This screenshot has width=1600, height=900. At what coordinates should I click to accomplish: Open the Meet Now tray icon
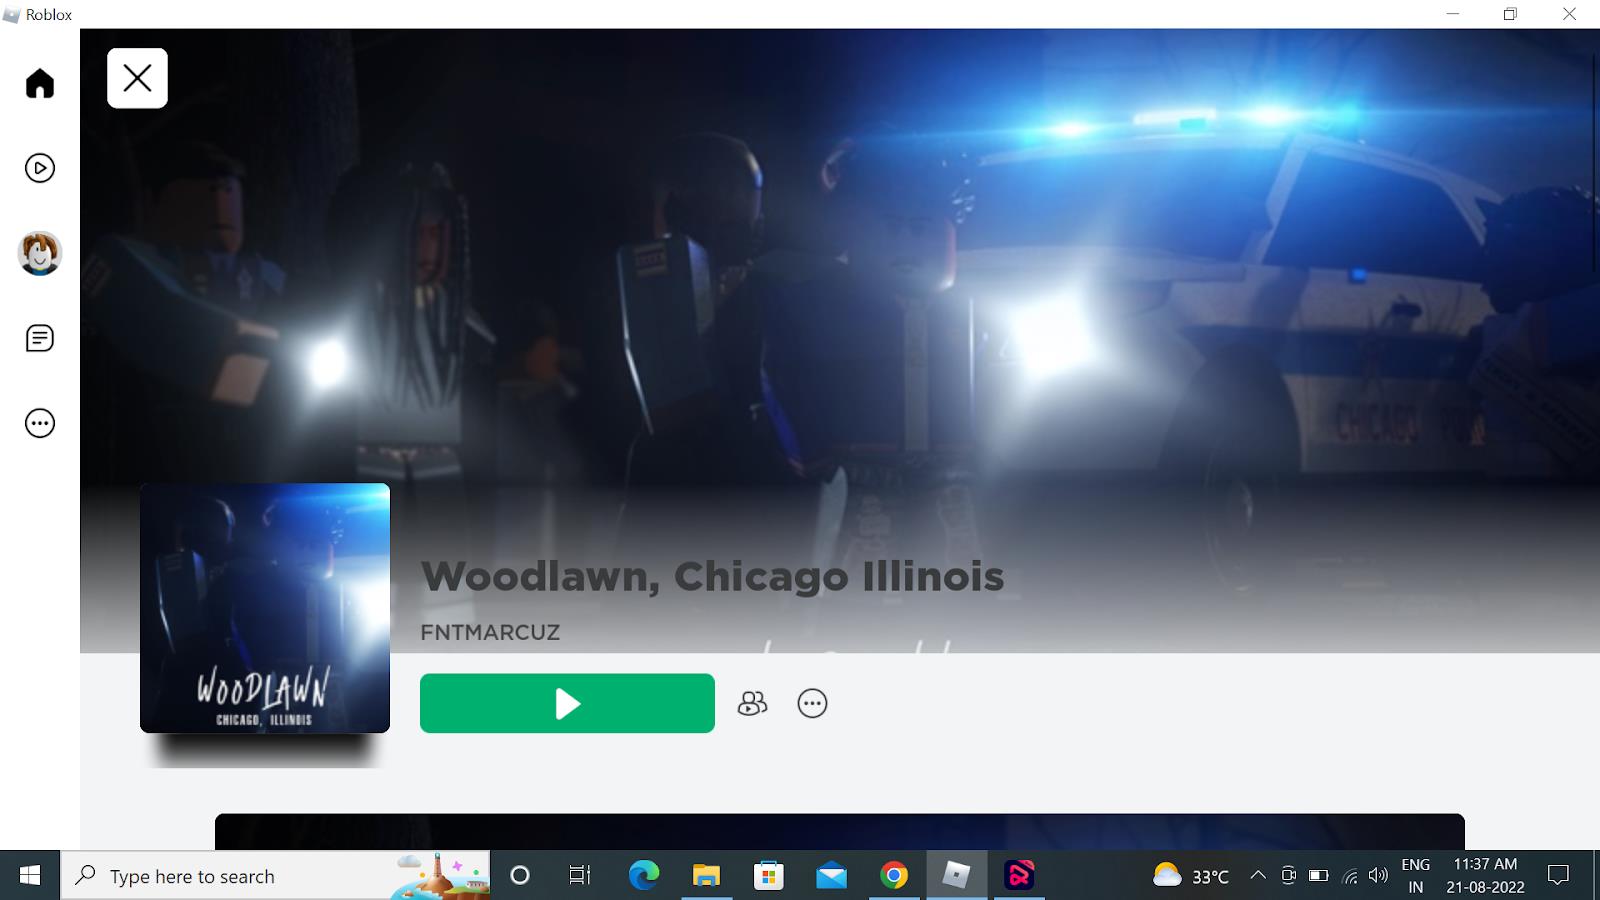point(1288,876)
